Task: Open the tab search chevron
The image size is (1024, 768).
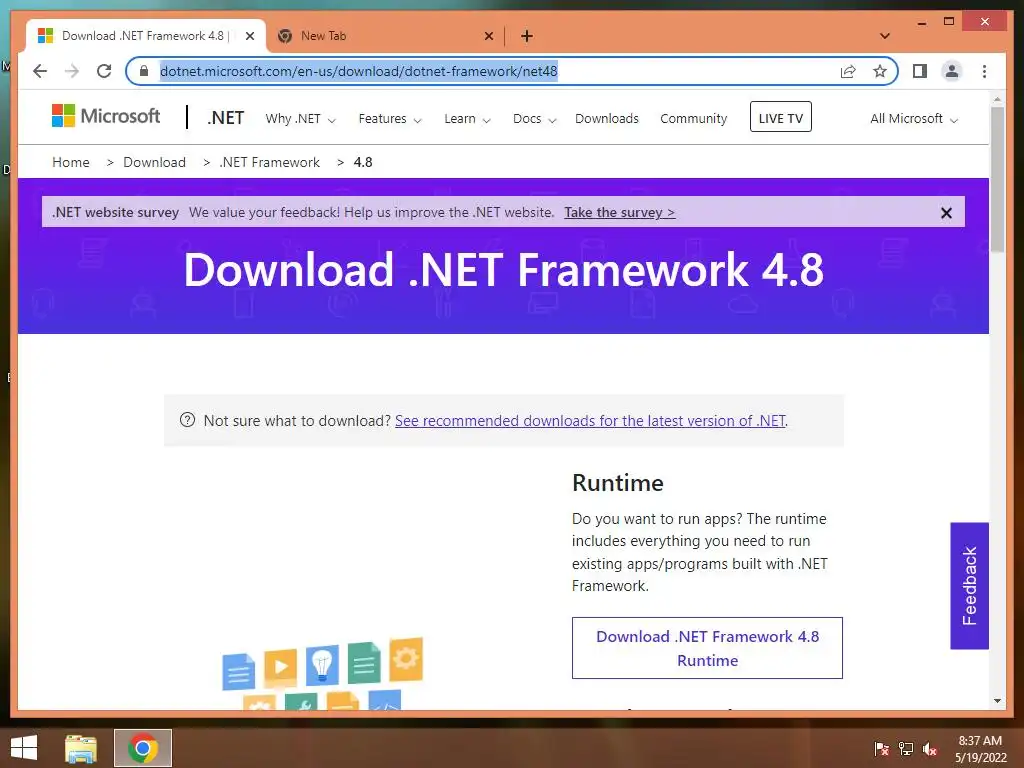Action: tap(885, 36)
